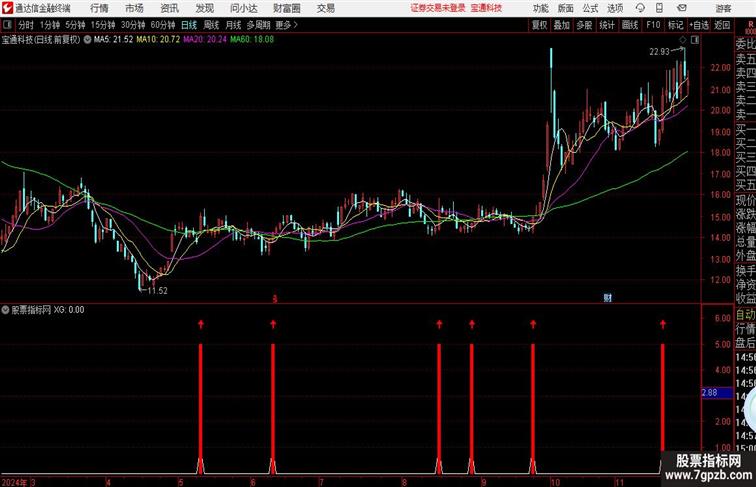756x487 pixels.
Task: Open the 选项 menu
Action: coord(615,8)
